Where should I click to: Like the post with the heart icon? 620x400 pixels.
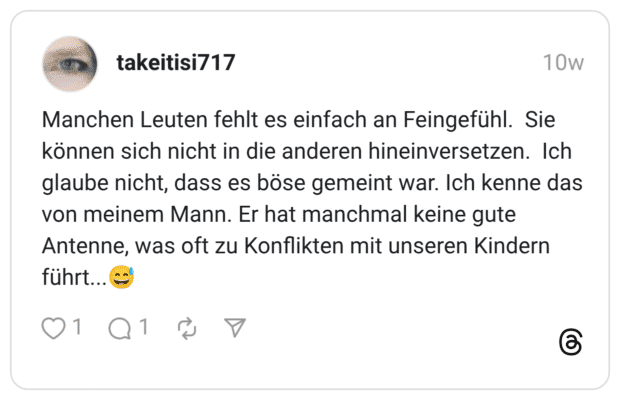click(x=53, y=328)
